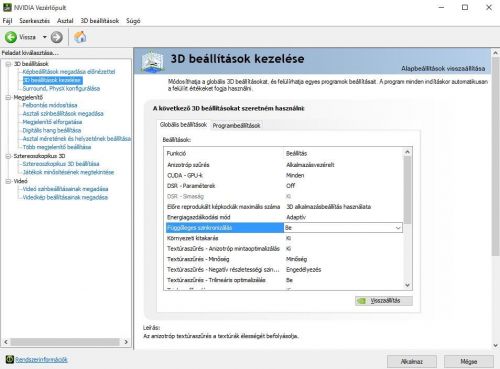Open the Súgó menu
Screen dimensions: 500x369
click(x=133, y=21)
